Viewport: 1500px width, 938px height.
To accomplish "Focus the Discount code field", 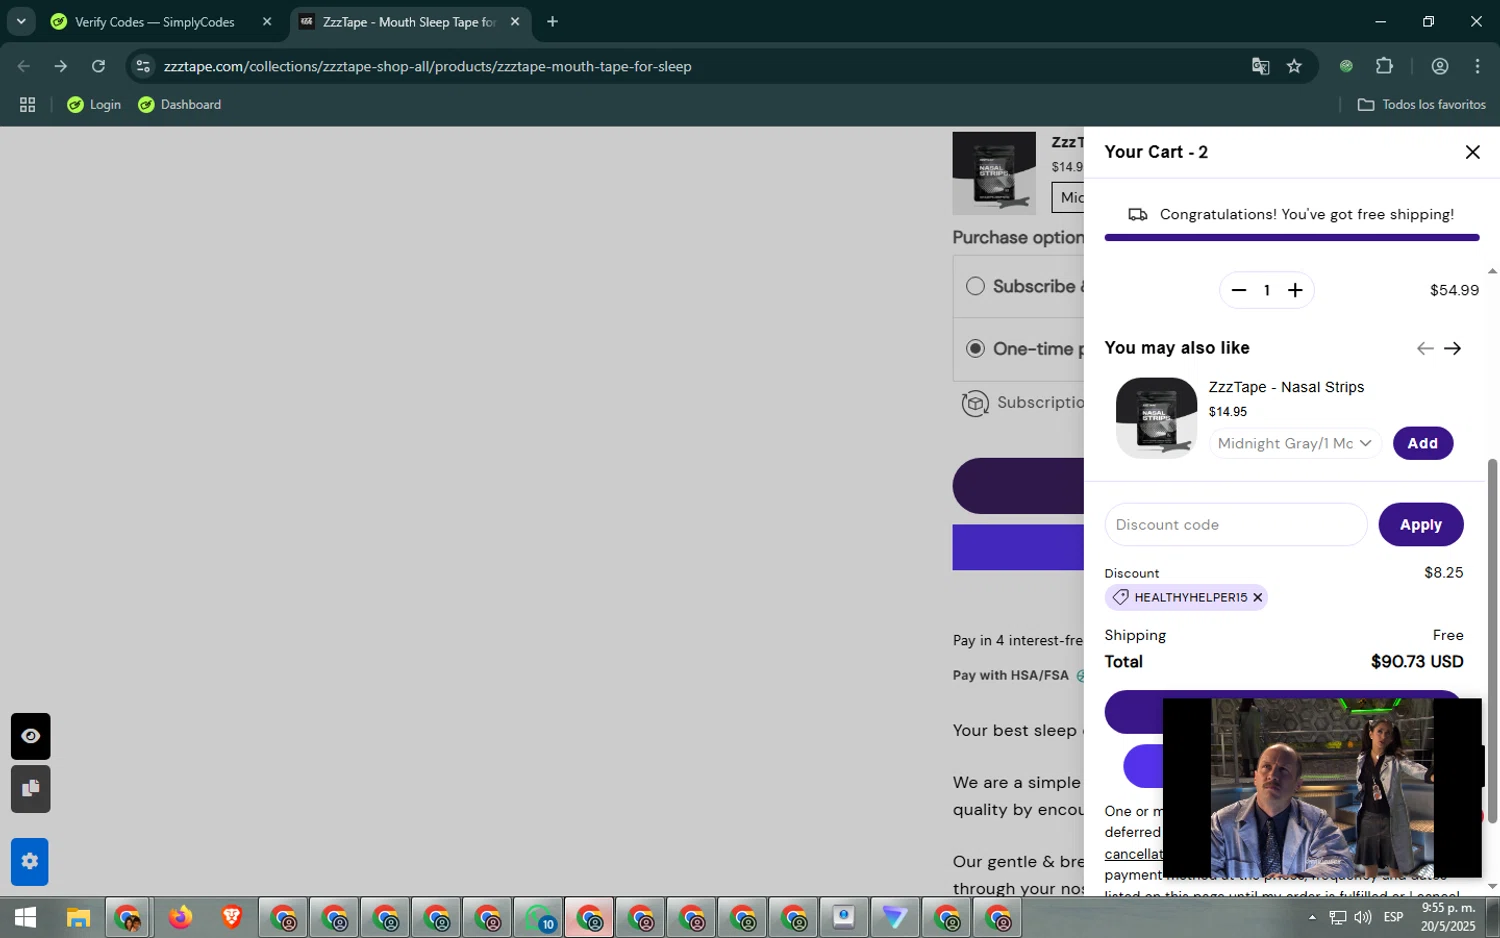I will [x=1235, y=525].
